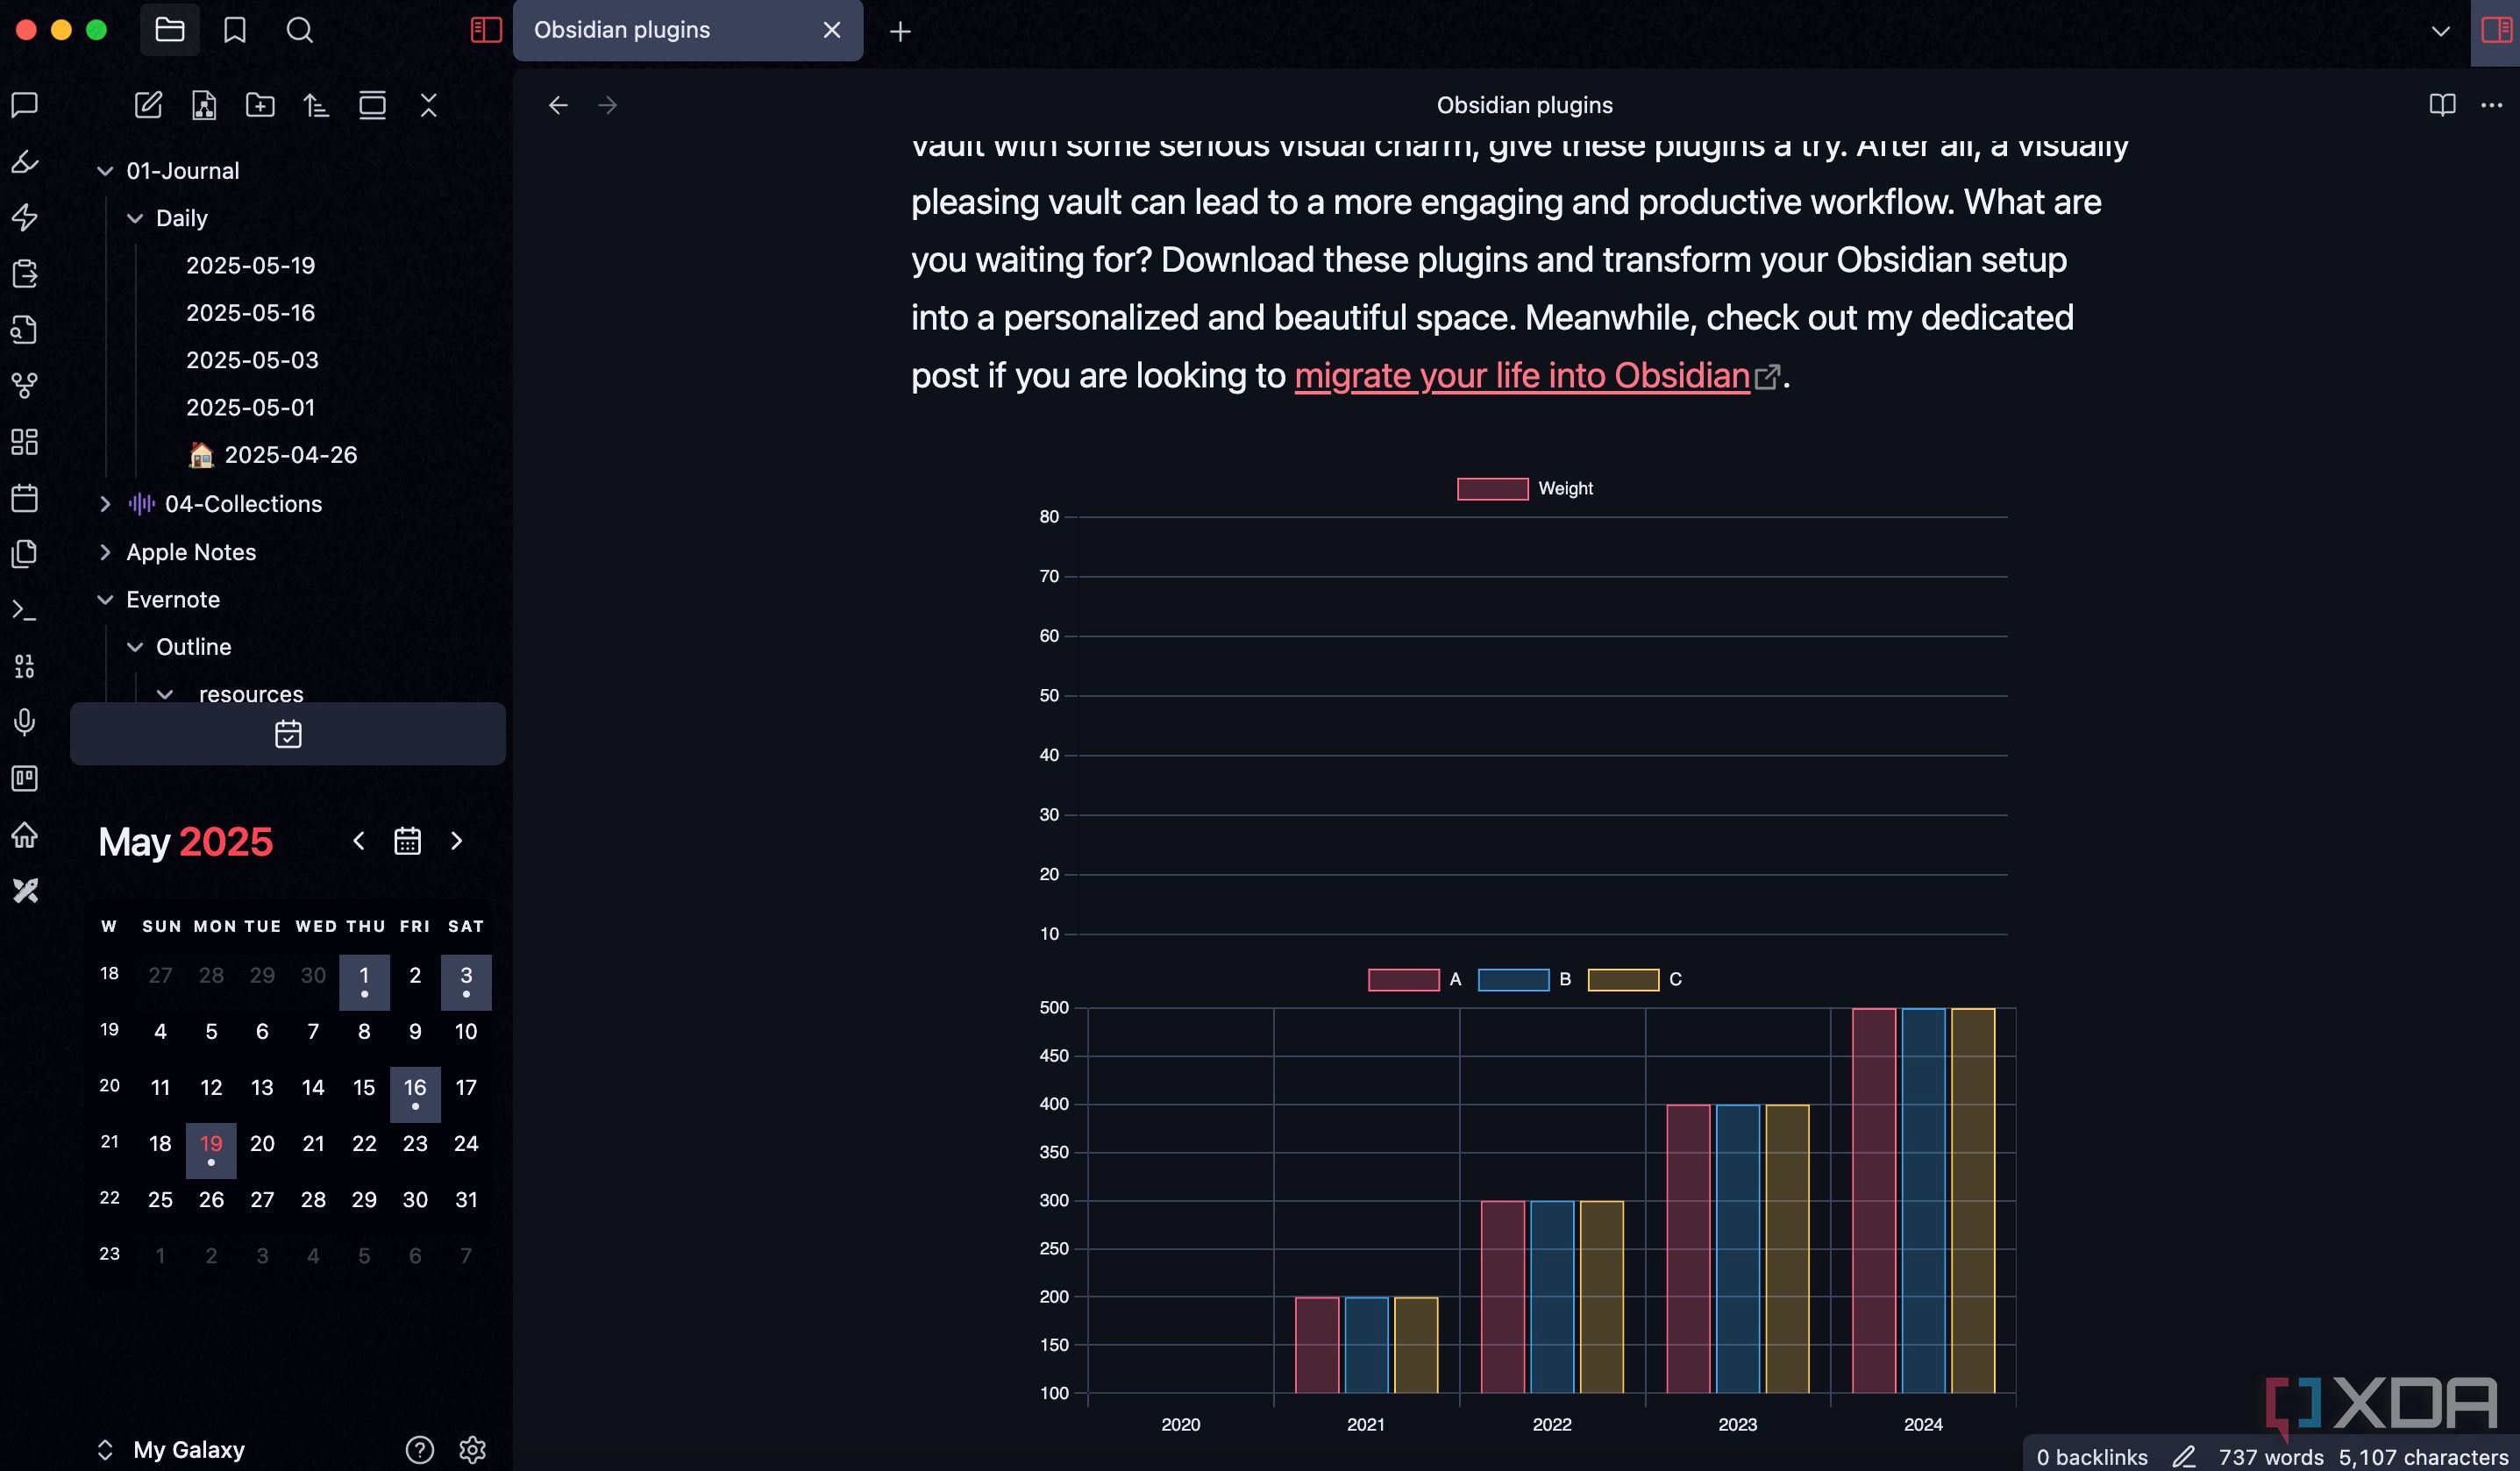Collapse all folders in the file explorer
The image size is (2520, 1471).
pyautogui.click(x=429, y=104)
